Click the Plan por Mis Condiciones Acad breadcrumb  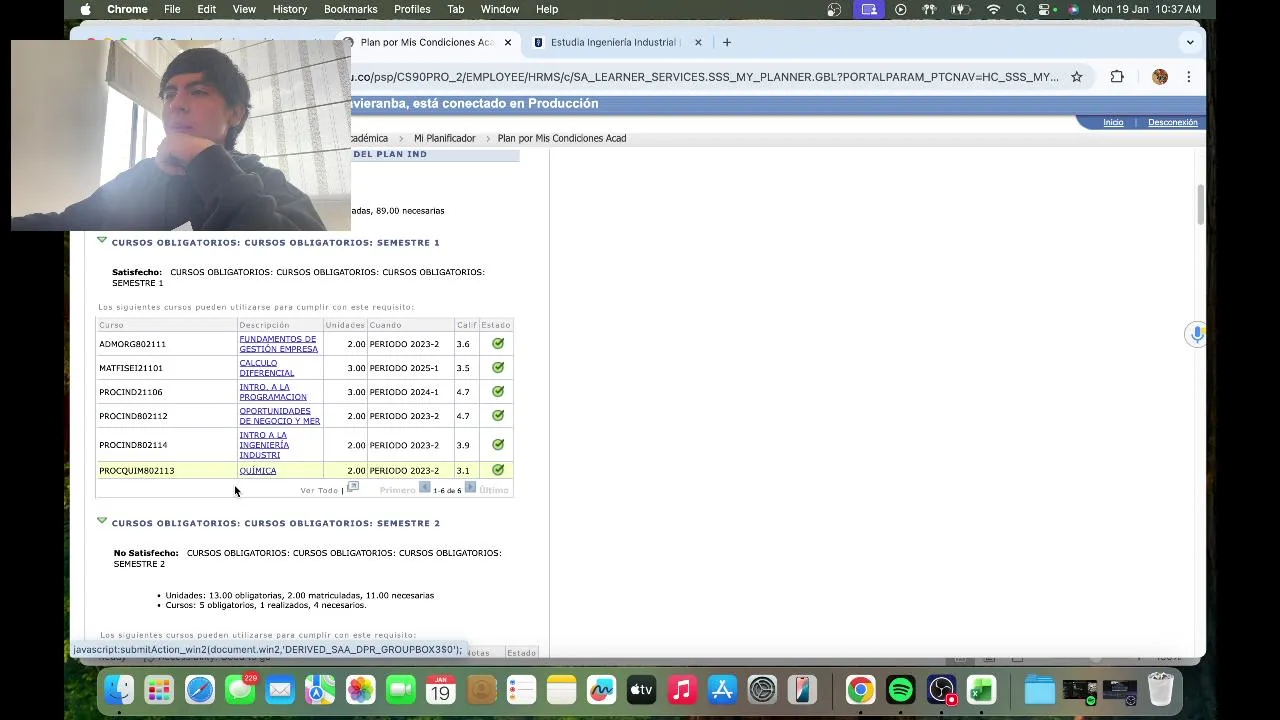(562, 138)
